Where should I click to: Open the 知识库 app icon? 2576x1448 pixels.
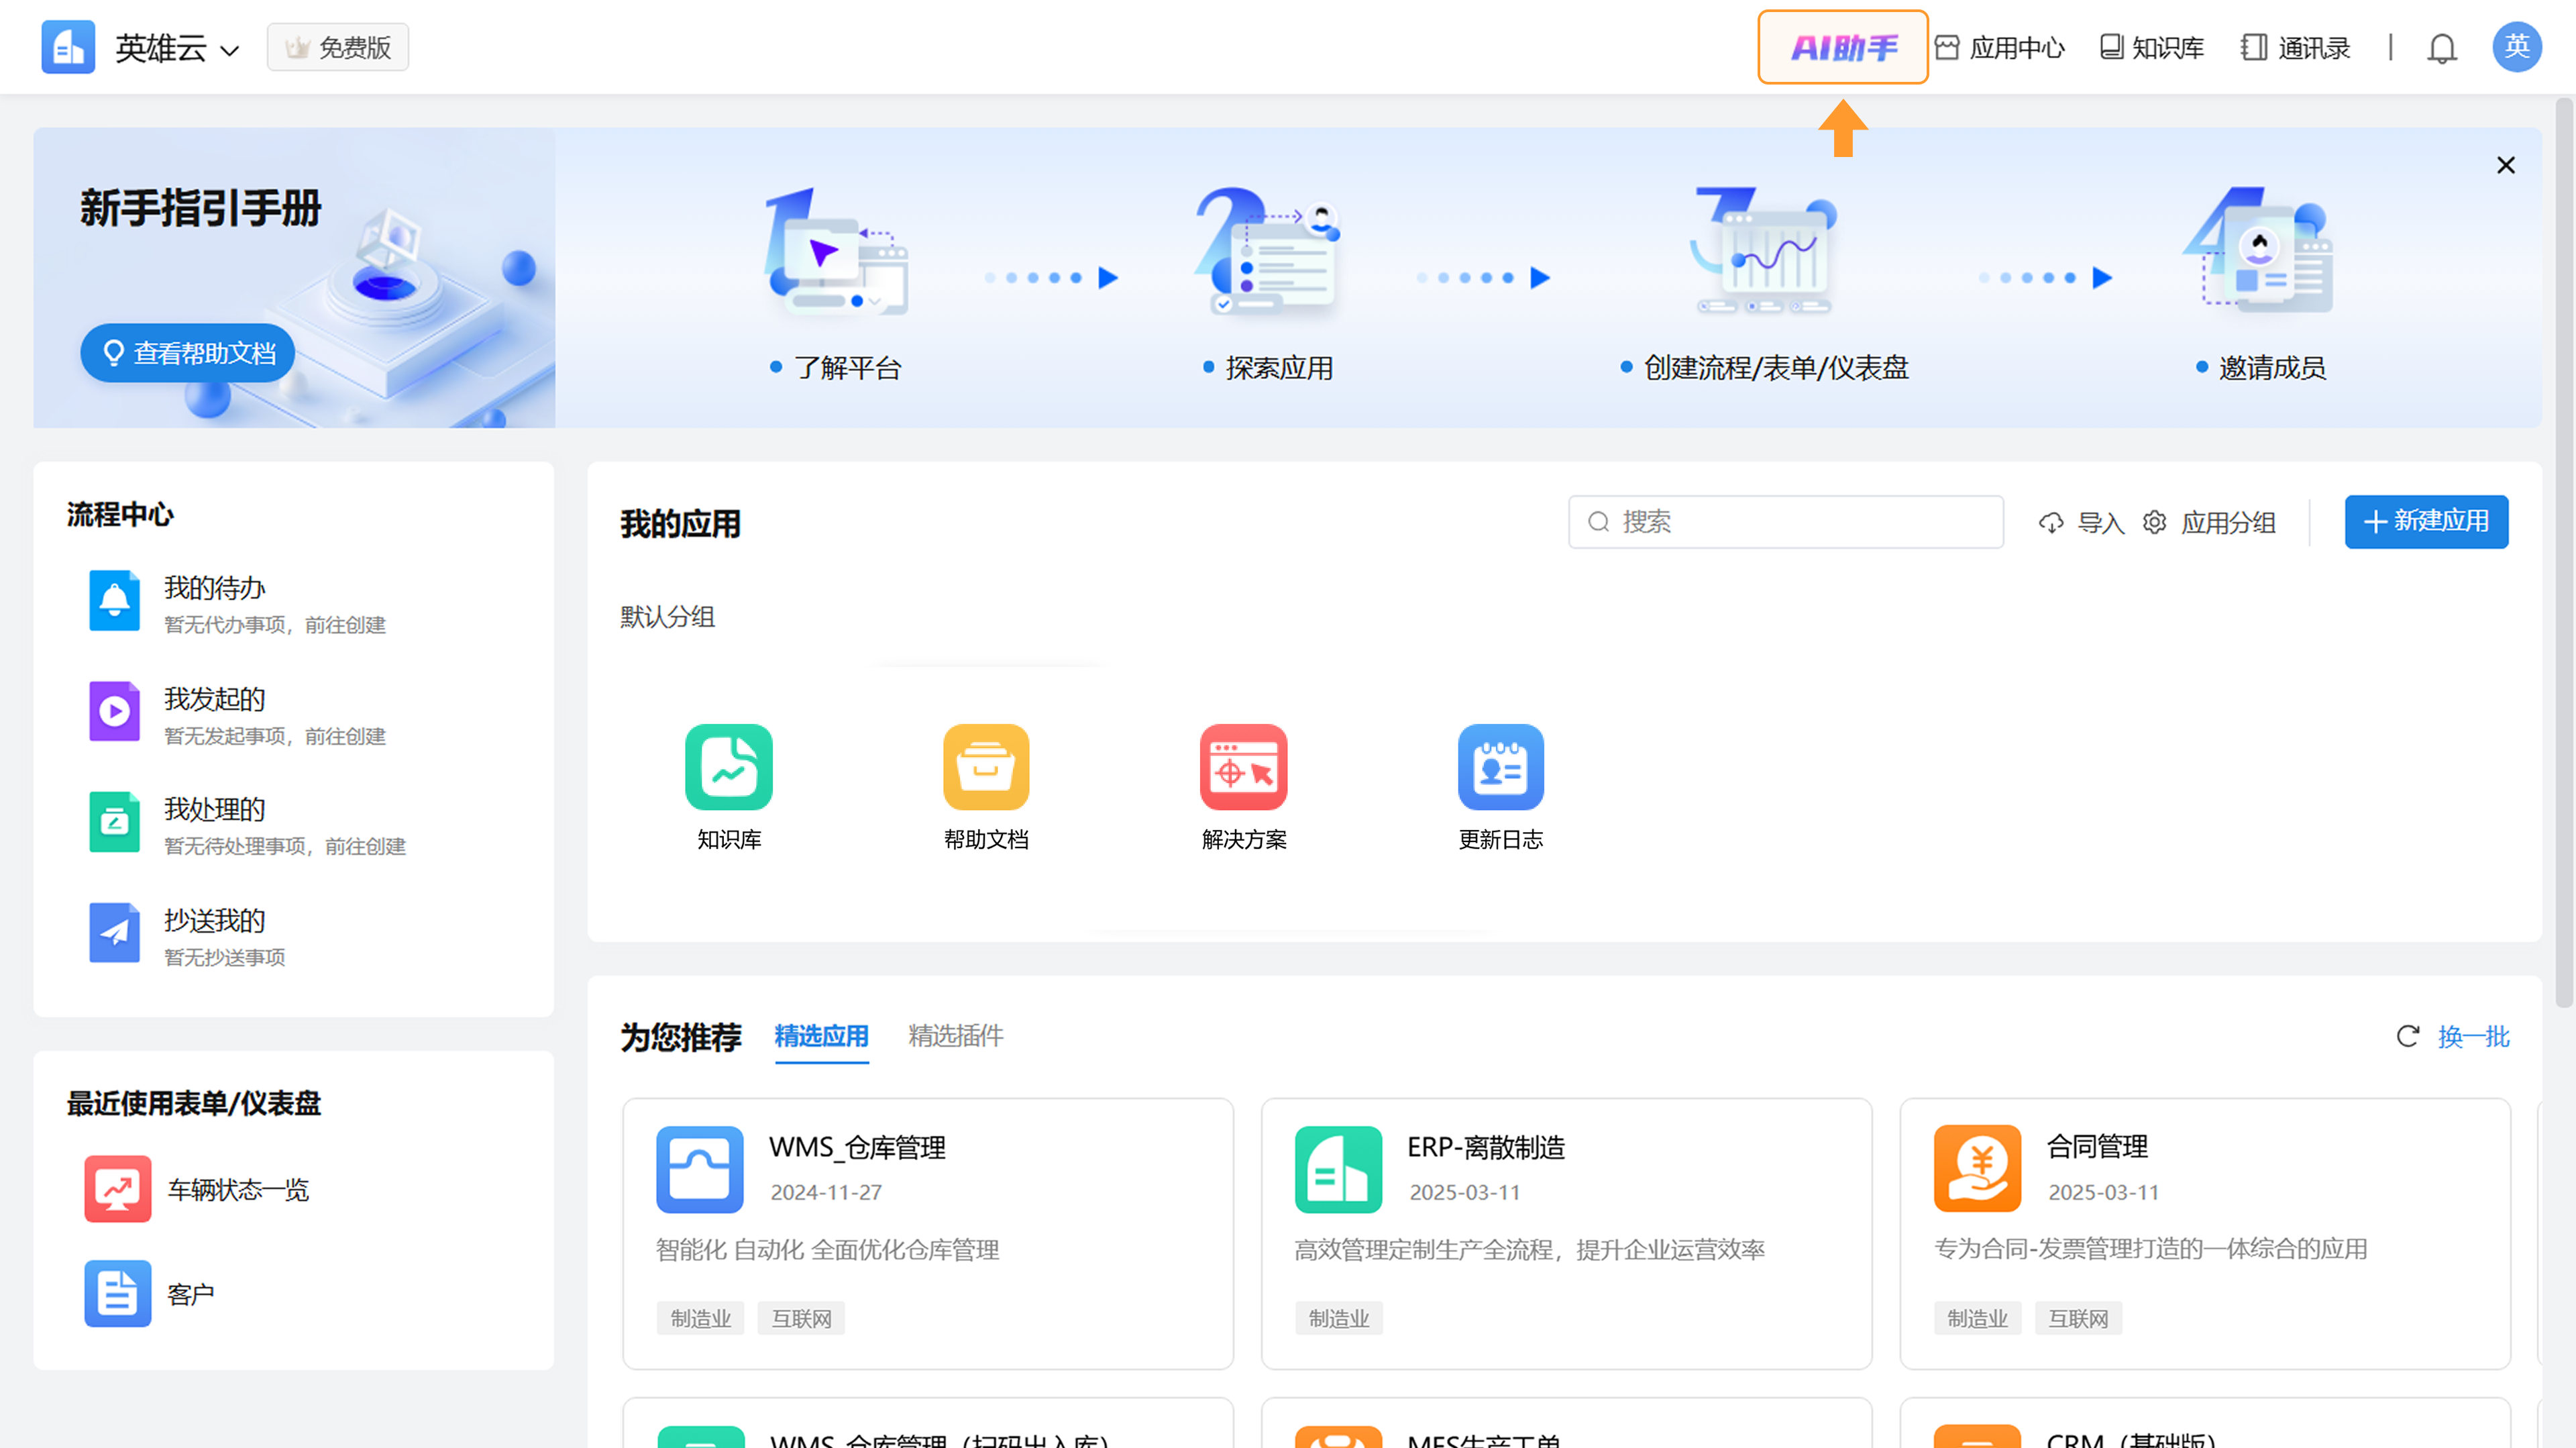[729, 767]
